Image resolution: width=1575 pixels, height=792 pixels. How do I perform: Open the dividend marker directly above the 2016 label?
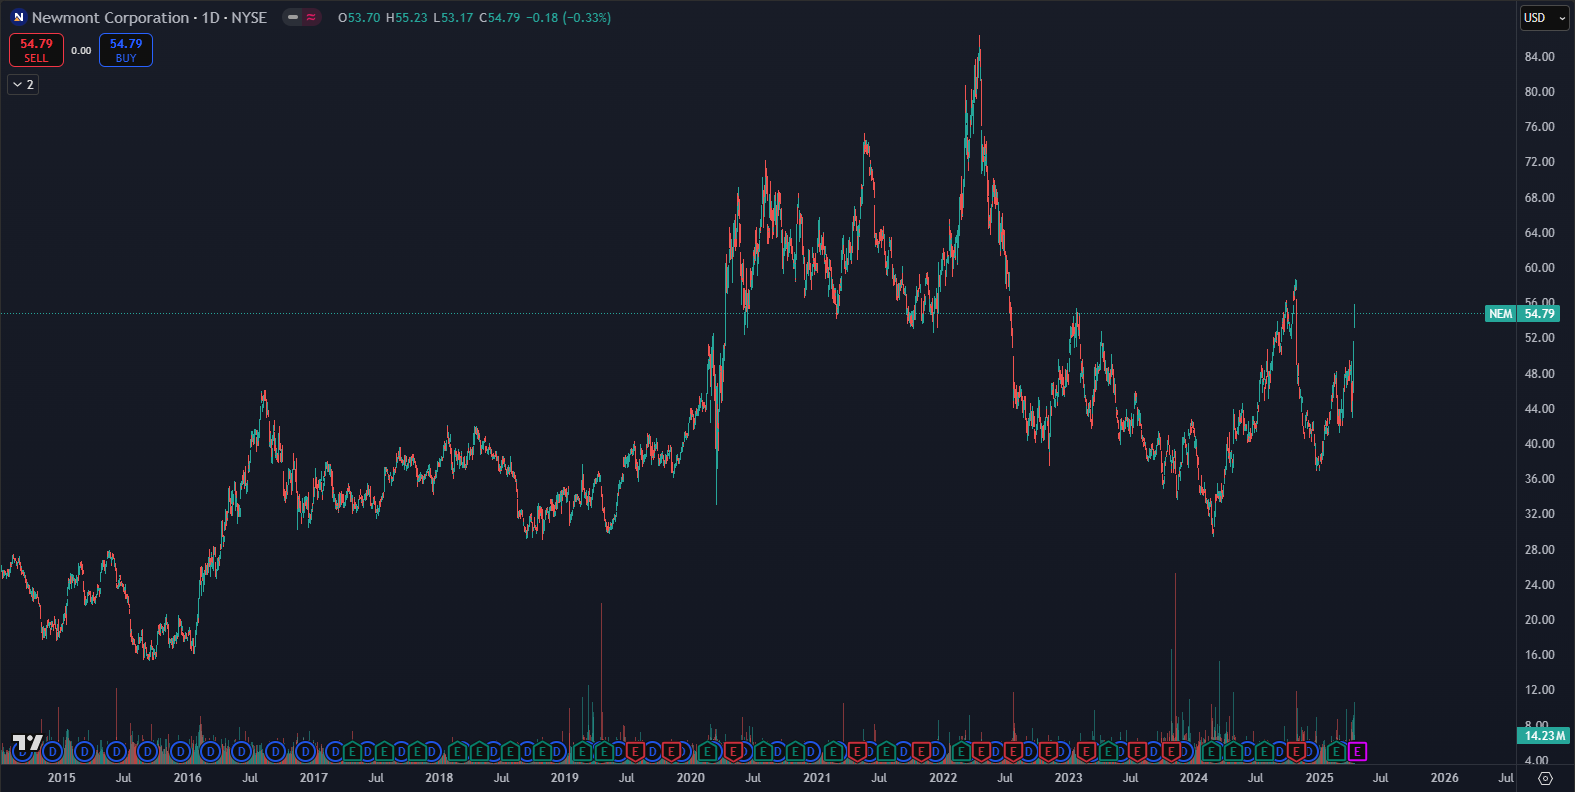pyautogui.click(x=181, y=751)
